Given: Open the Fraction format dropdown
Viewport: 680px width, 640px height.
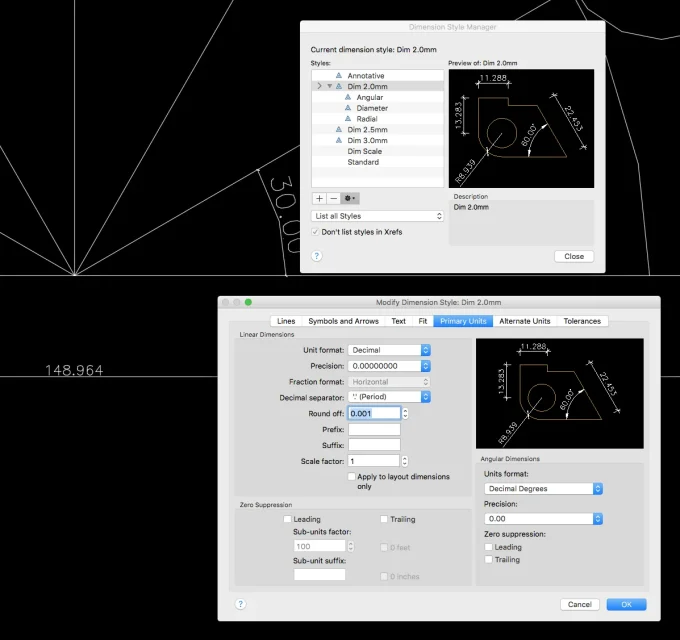Looking at the screenshot, I should coord(389,382).
